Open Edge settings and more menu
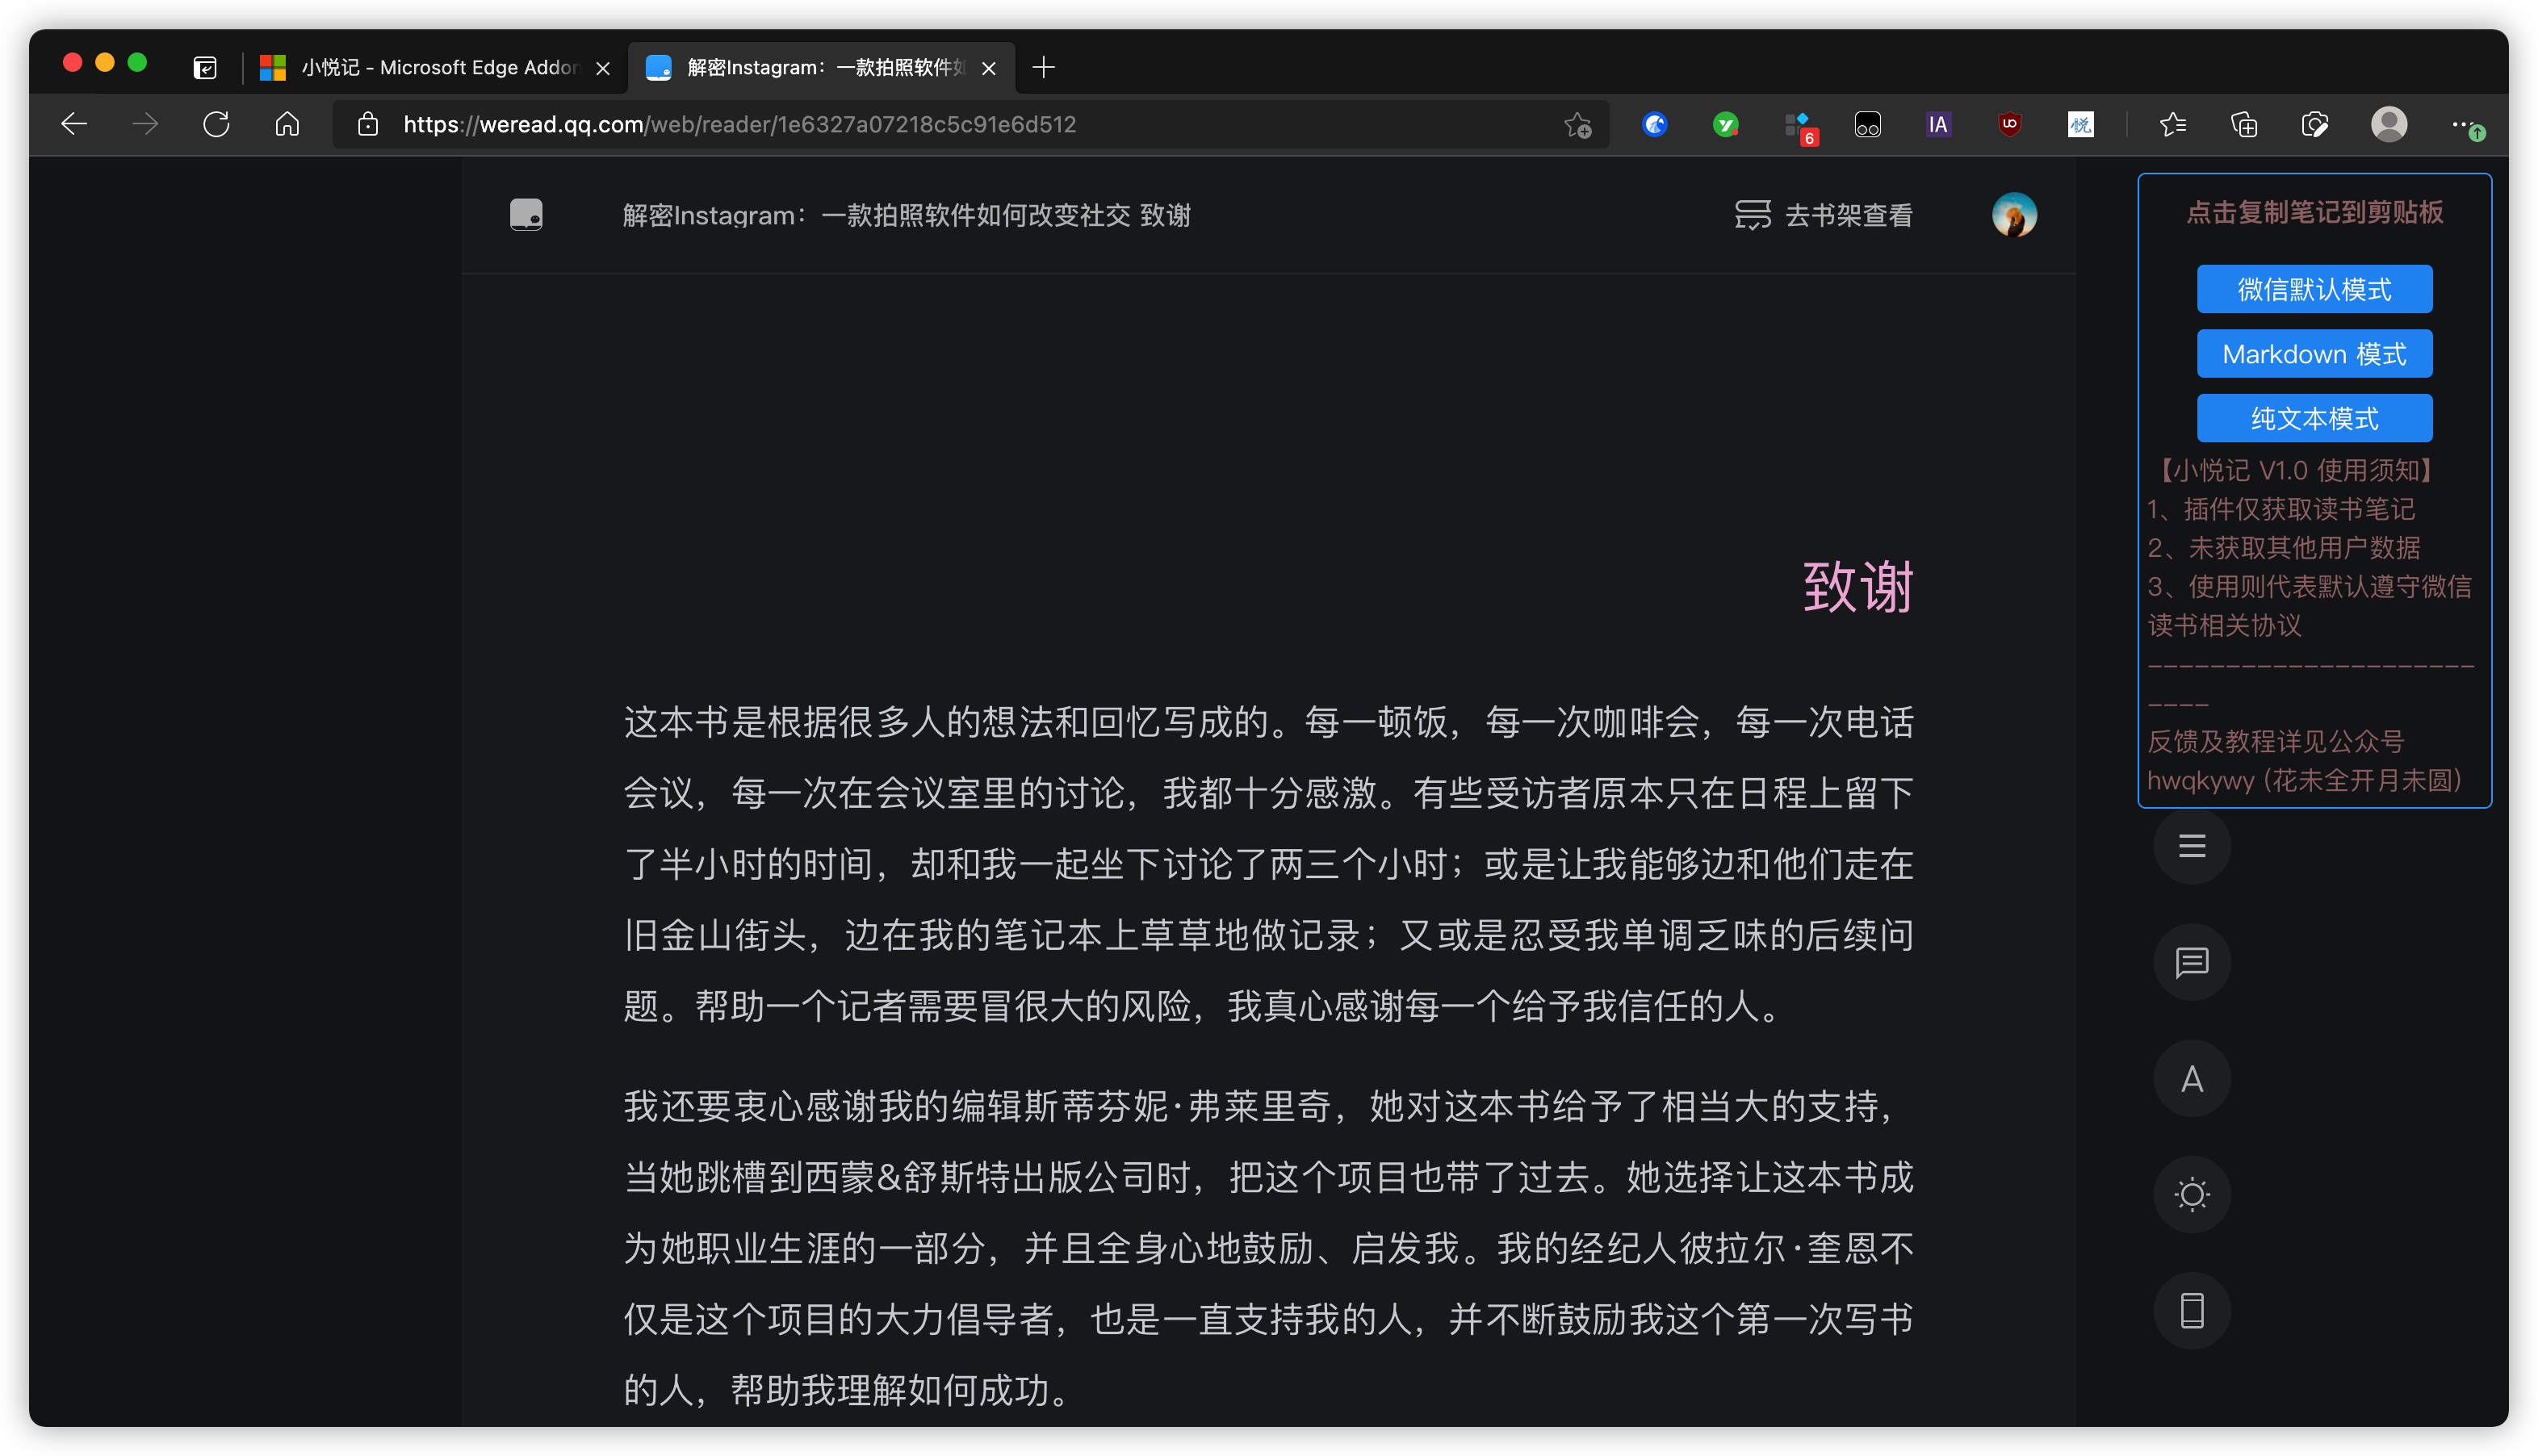The height and width of the screenshot is (1456, 2538). 2460,125
